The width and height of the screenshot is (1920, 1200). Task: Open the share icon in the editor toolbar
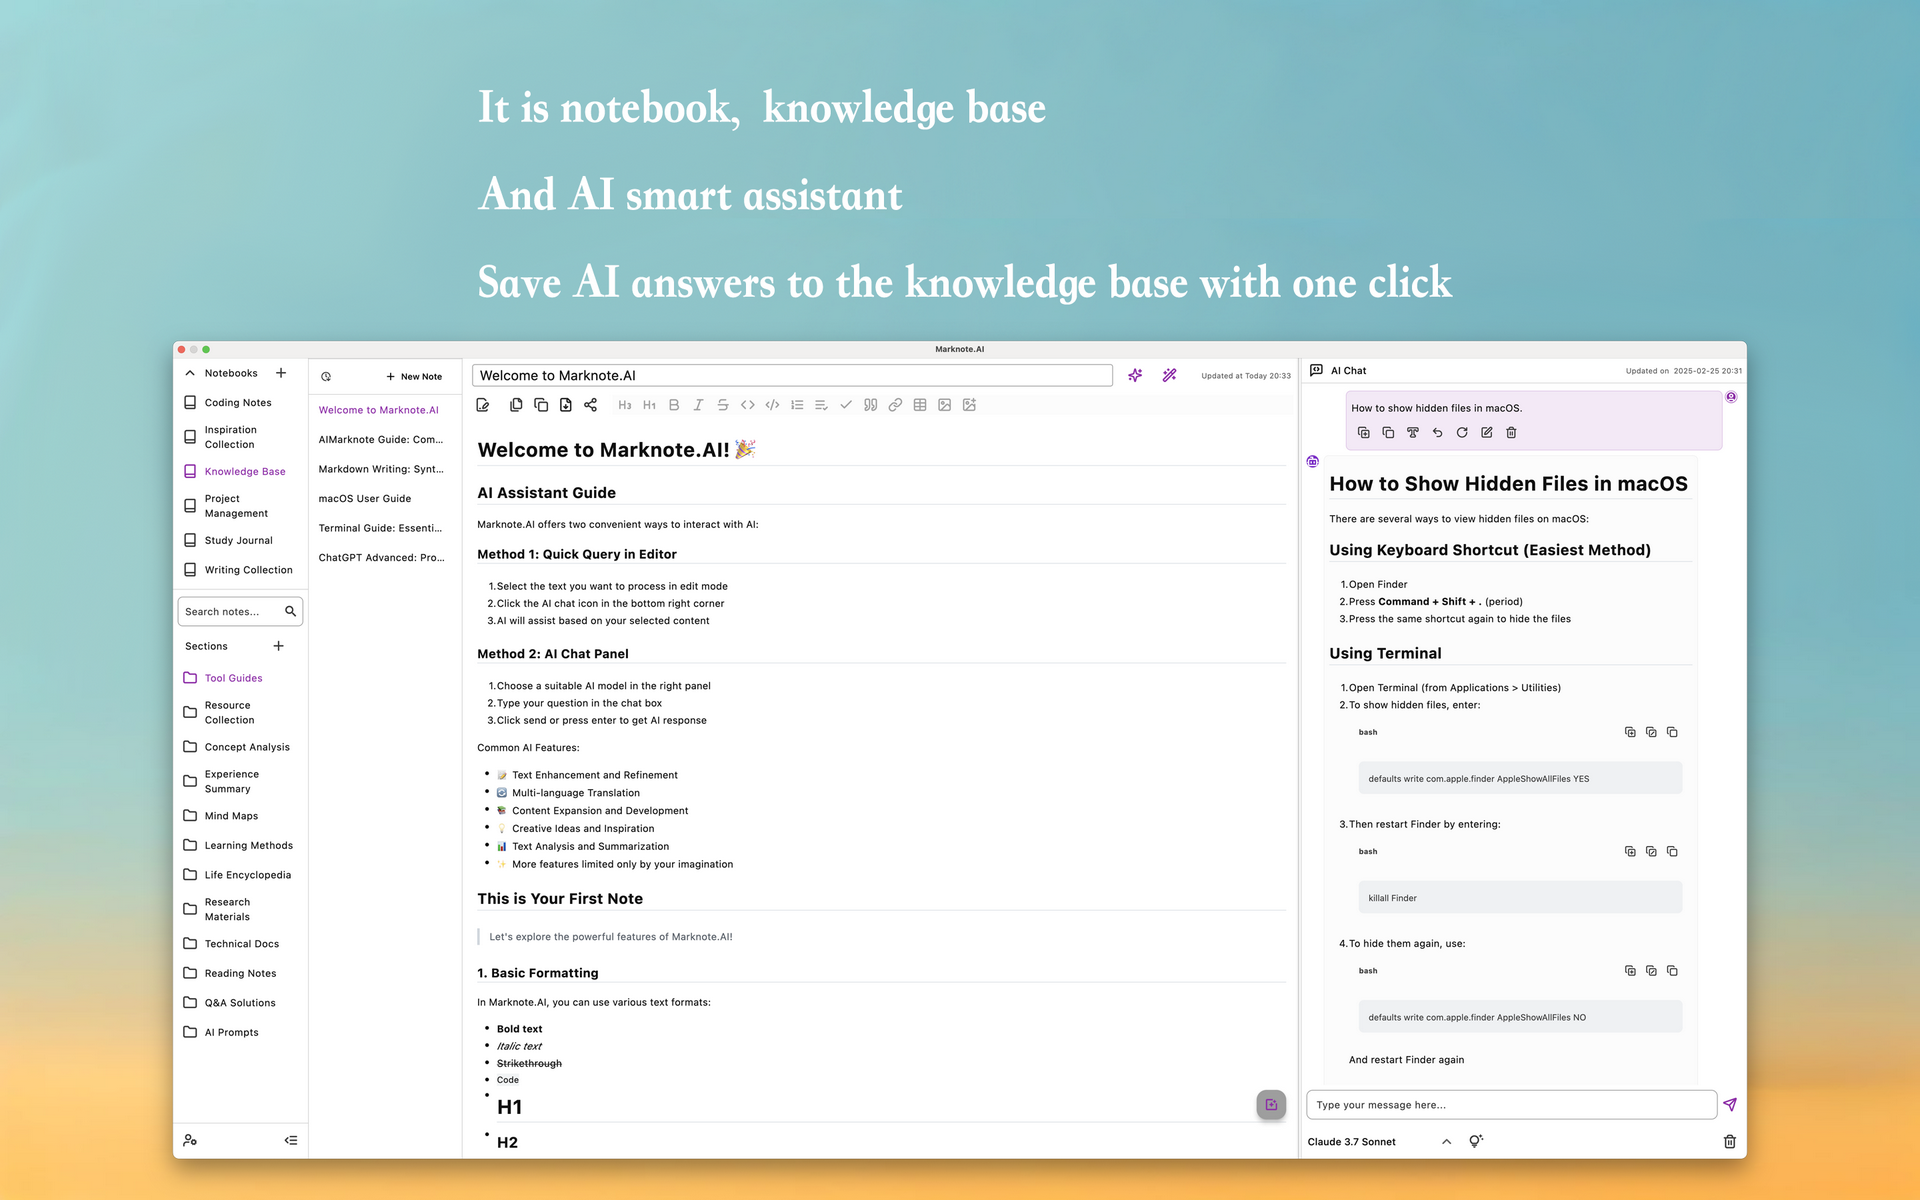coord(591,405)
